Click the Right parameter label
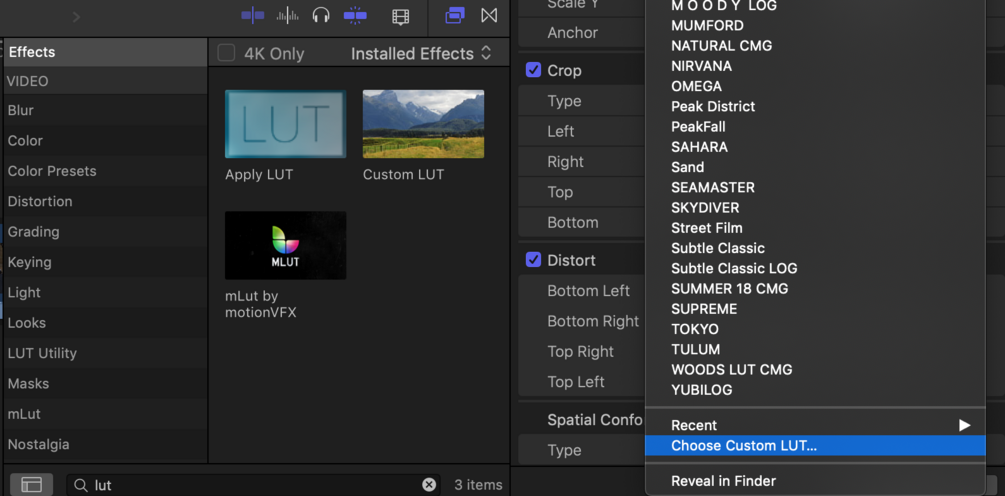 tap(565, 161)
